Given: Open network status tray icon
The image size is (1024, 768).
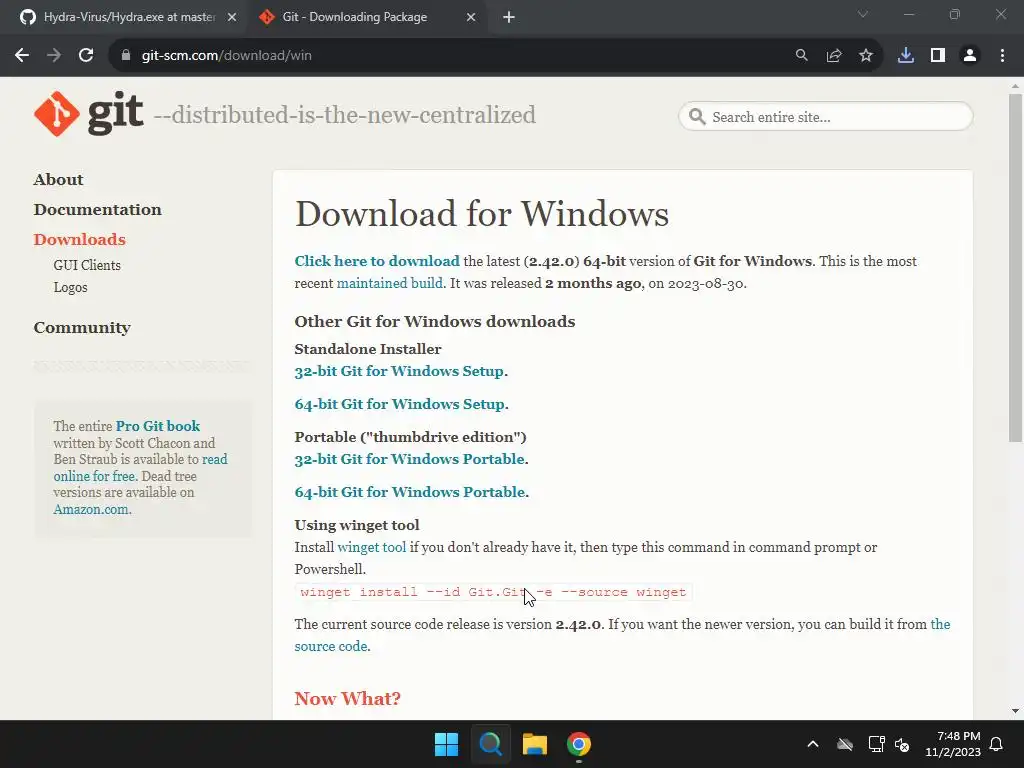Looking at the screenshot, I should (x=876, y=744).
